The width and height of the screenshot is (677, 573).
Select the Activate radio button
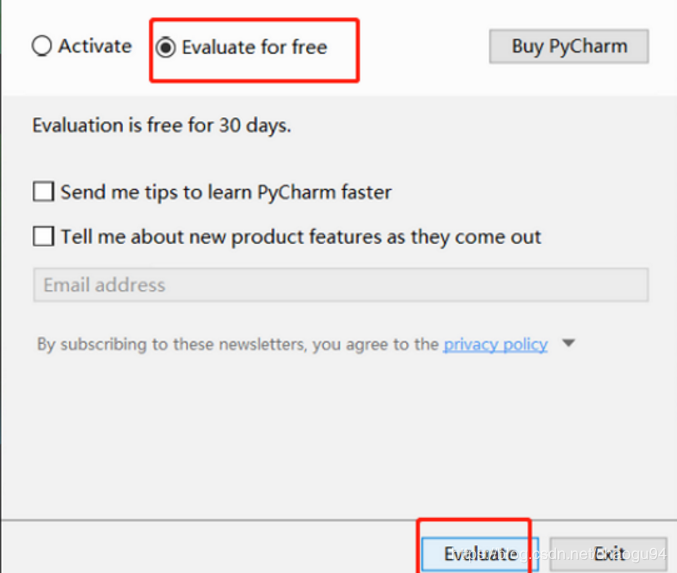pos(82,46)
